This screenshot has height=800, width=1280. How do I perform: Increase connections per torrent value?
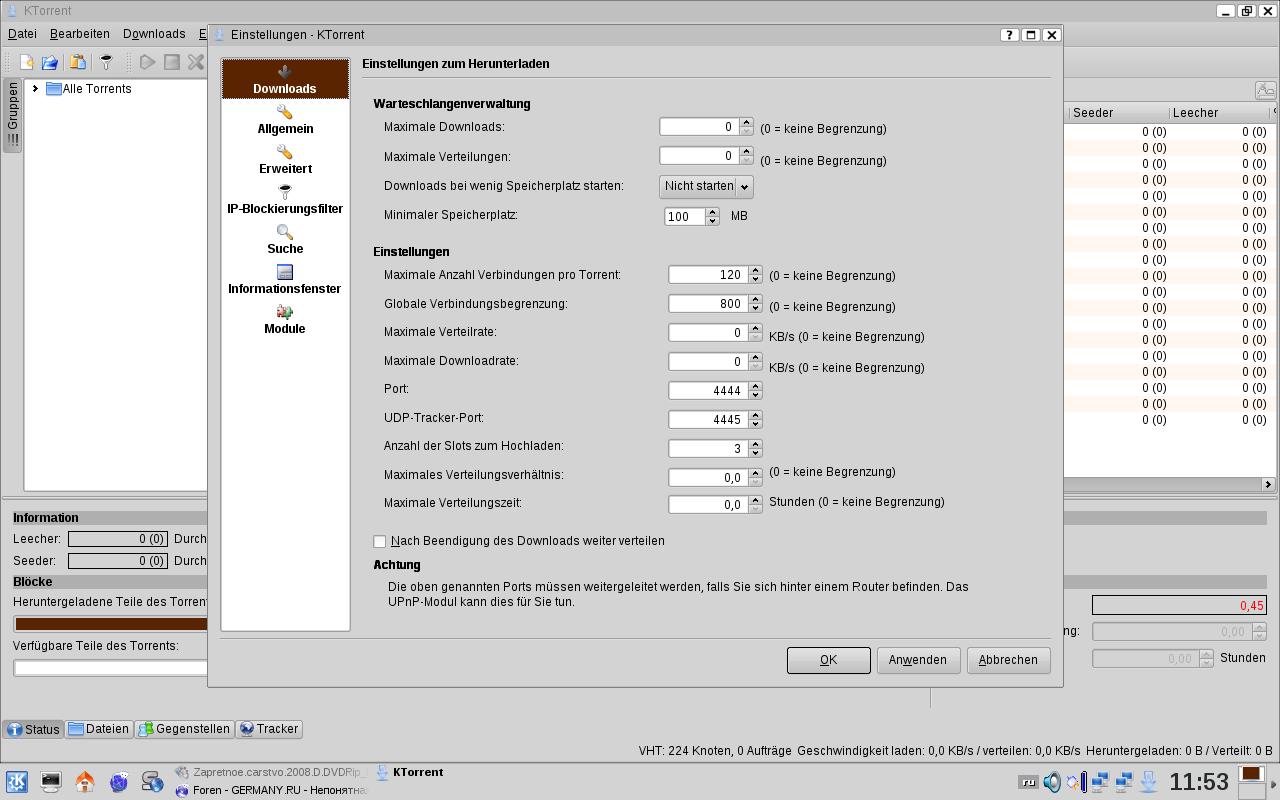click(755, 270)
